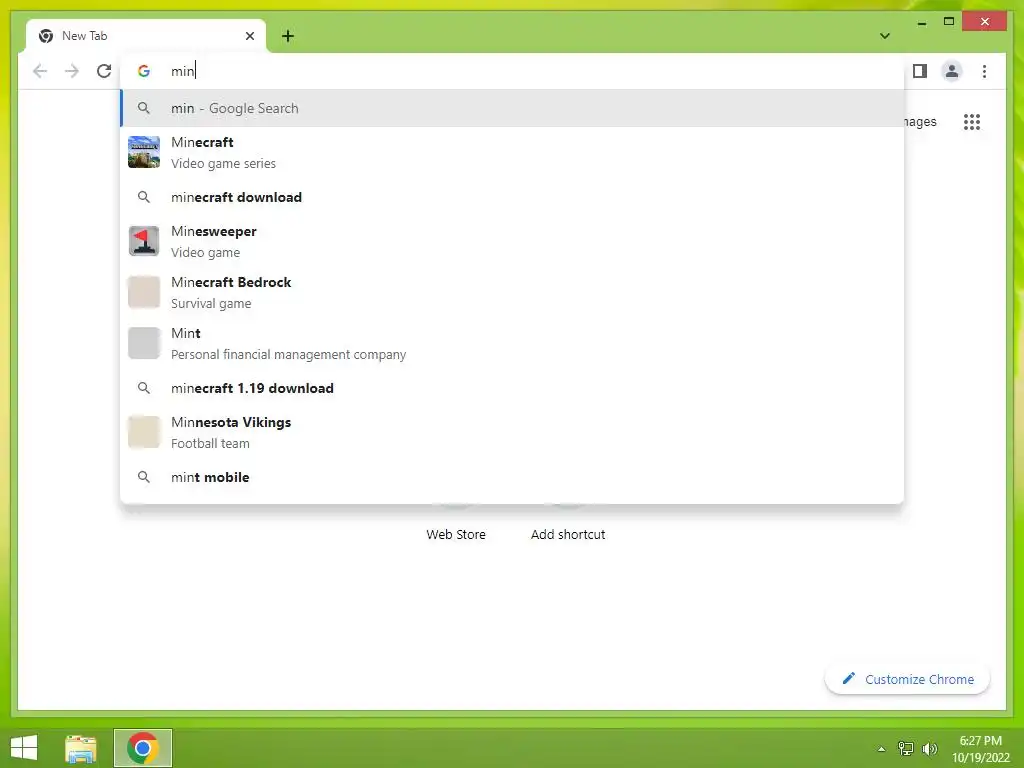The height and width of the screenshot is (768, 1024).
Task: Open the Windows Start menu
Action: pyautogui.click(x=24, y=748)
